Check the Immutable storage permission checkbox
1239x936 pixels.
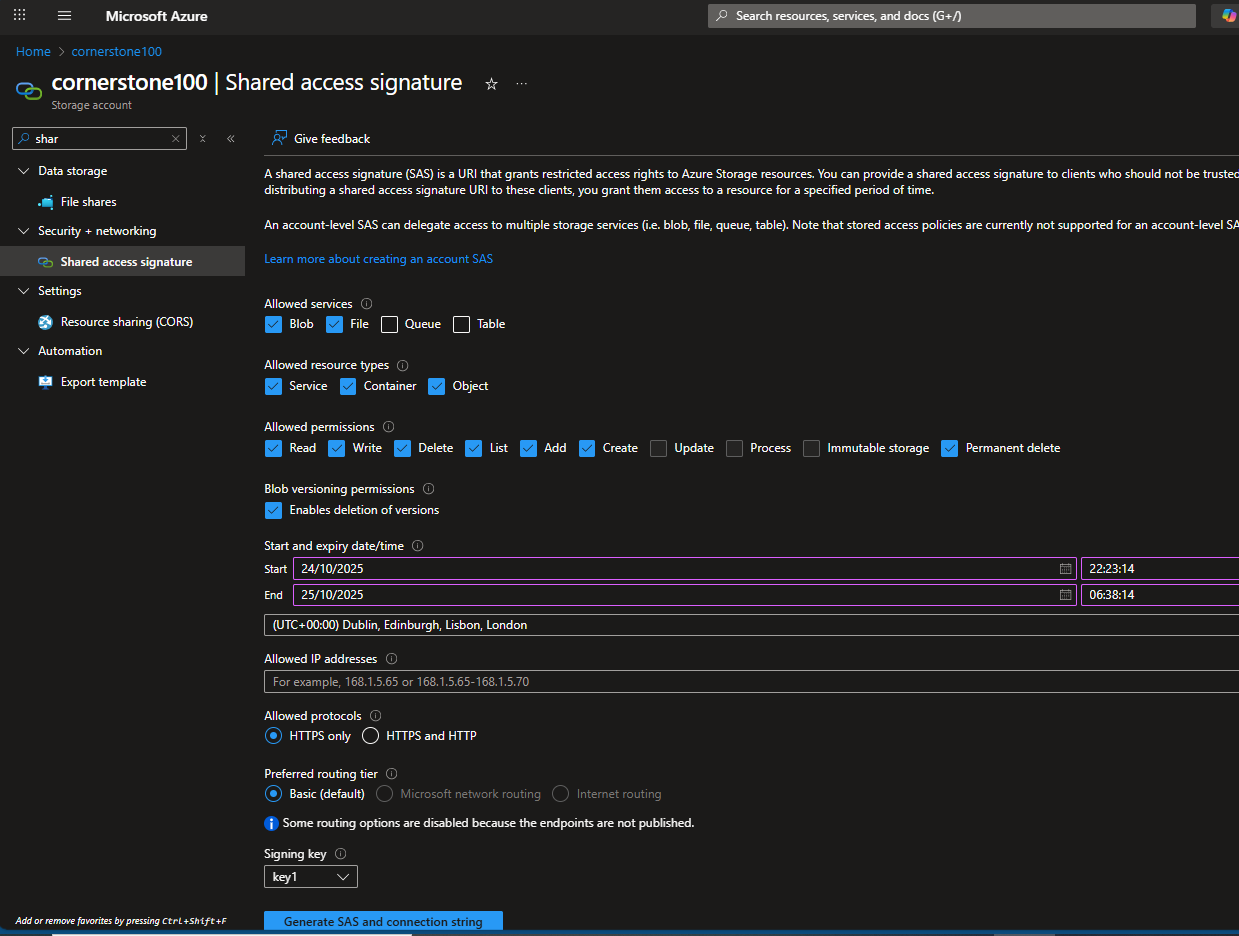coord(811,448)
